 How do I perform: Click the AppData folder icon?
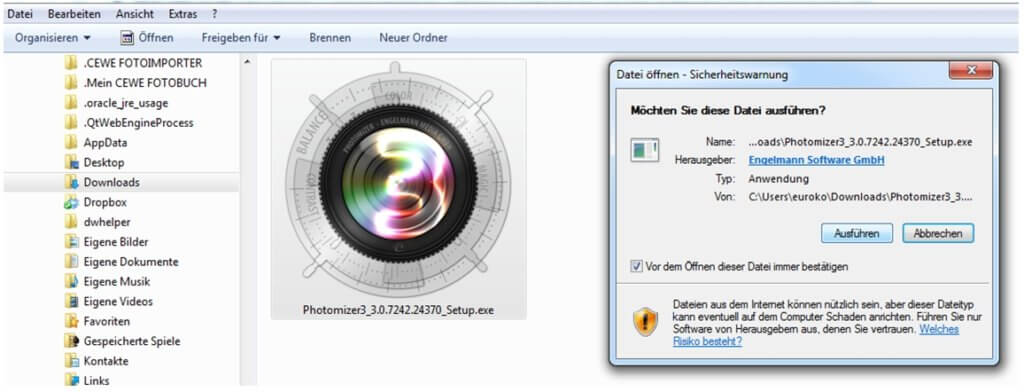coord(71,142)
